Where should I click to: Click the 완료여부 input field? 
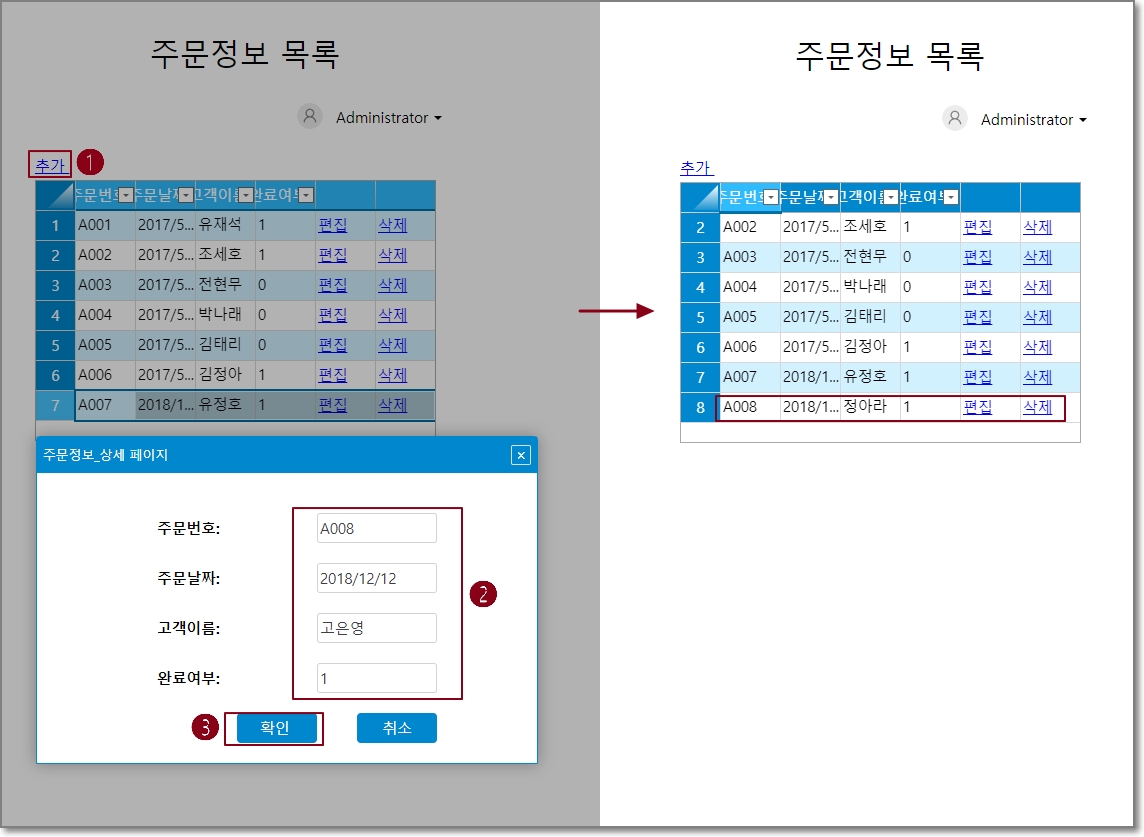(x=377, y=678)
